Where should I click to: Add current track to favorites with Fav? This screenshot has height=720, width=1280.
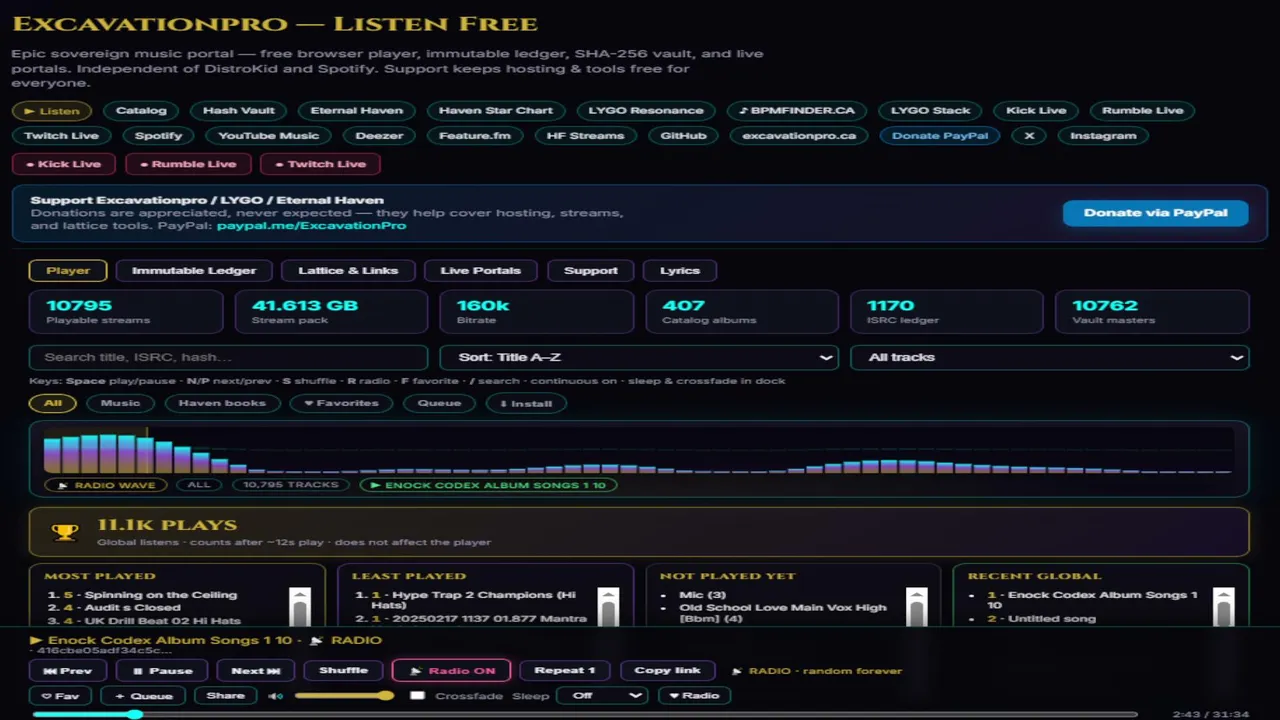(60, 696)
